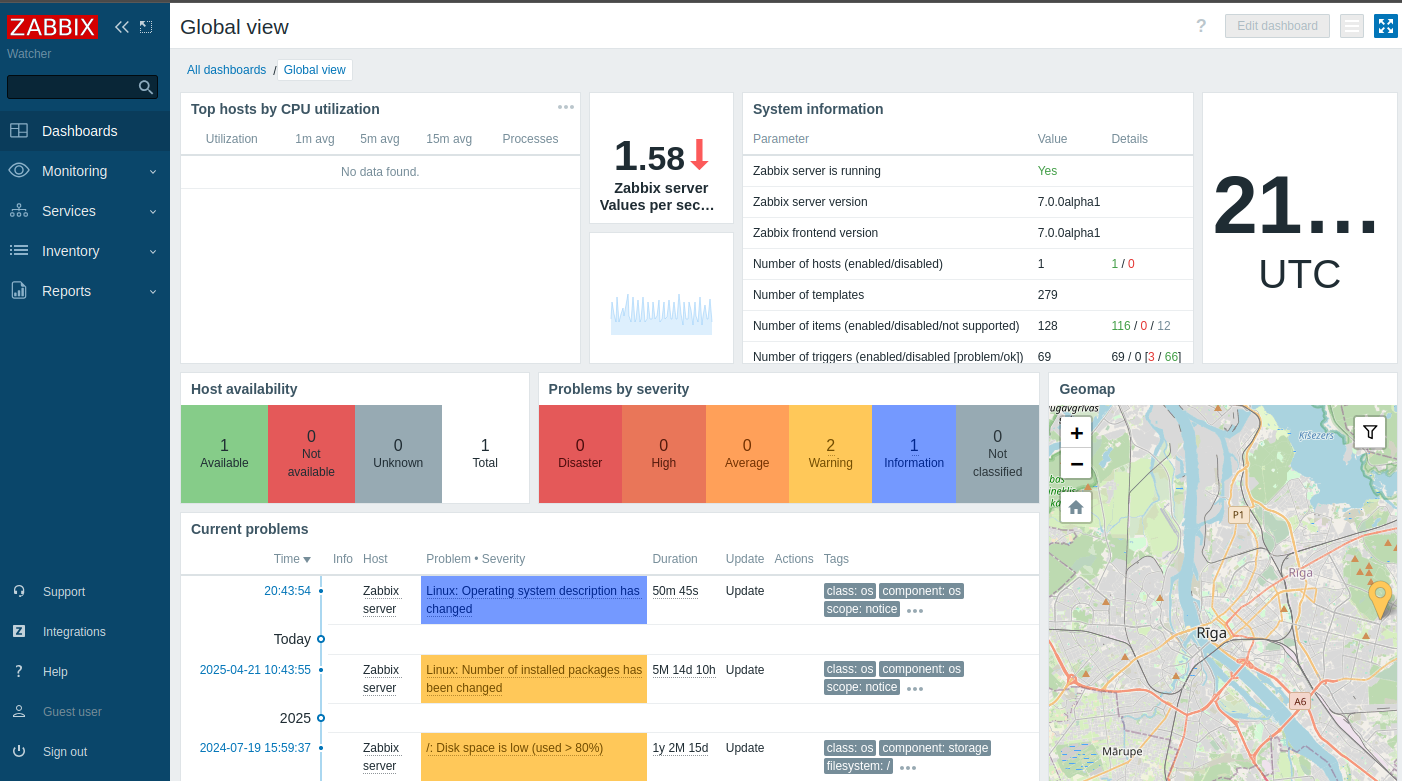
Task: Zoom out on the Geomap
Action: [x=1076, y=464]
